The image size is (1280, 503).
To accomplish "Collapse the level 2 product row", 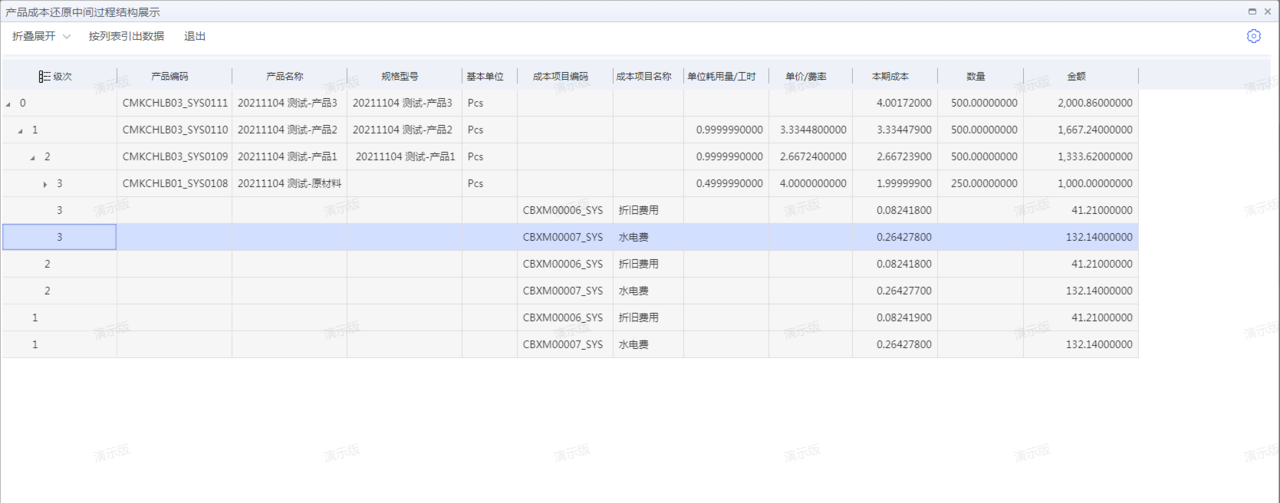I will [x=33, y=158].
